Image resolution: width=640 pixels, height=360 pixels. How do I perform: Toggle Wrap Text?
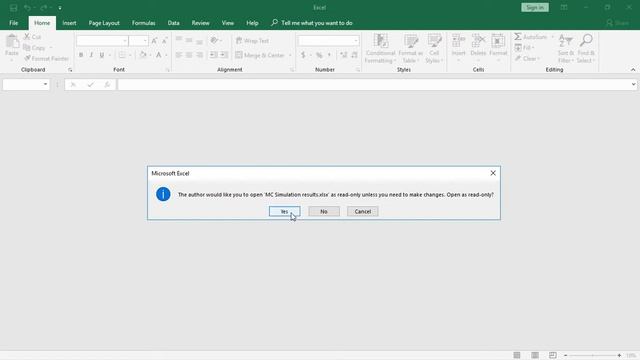[x=253, y=41]
